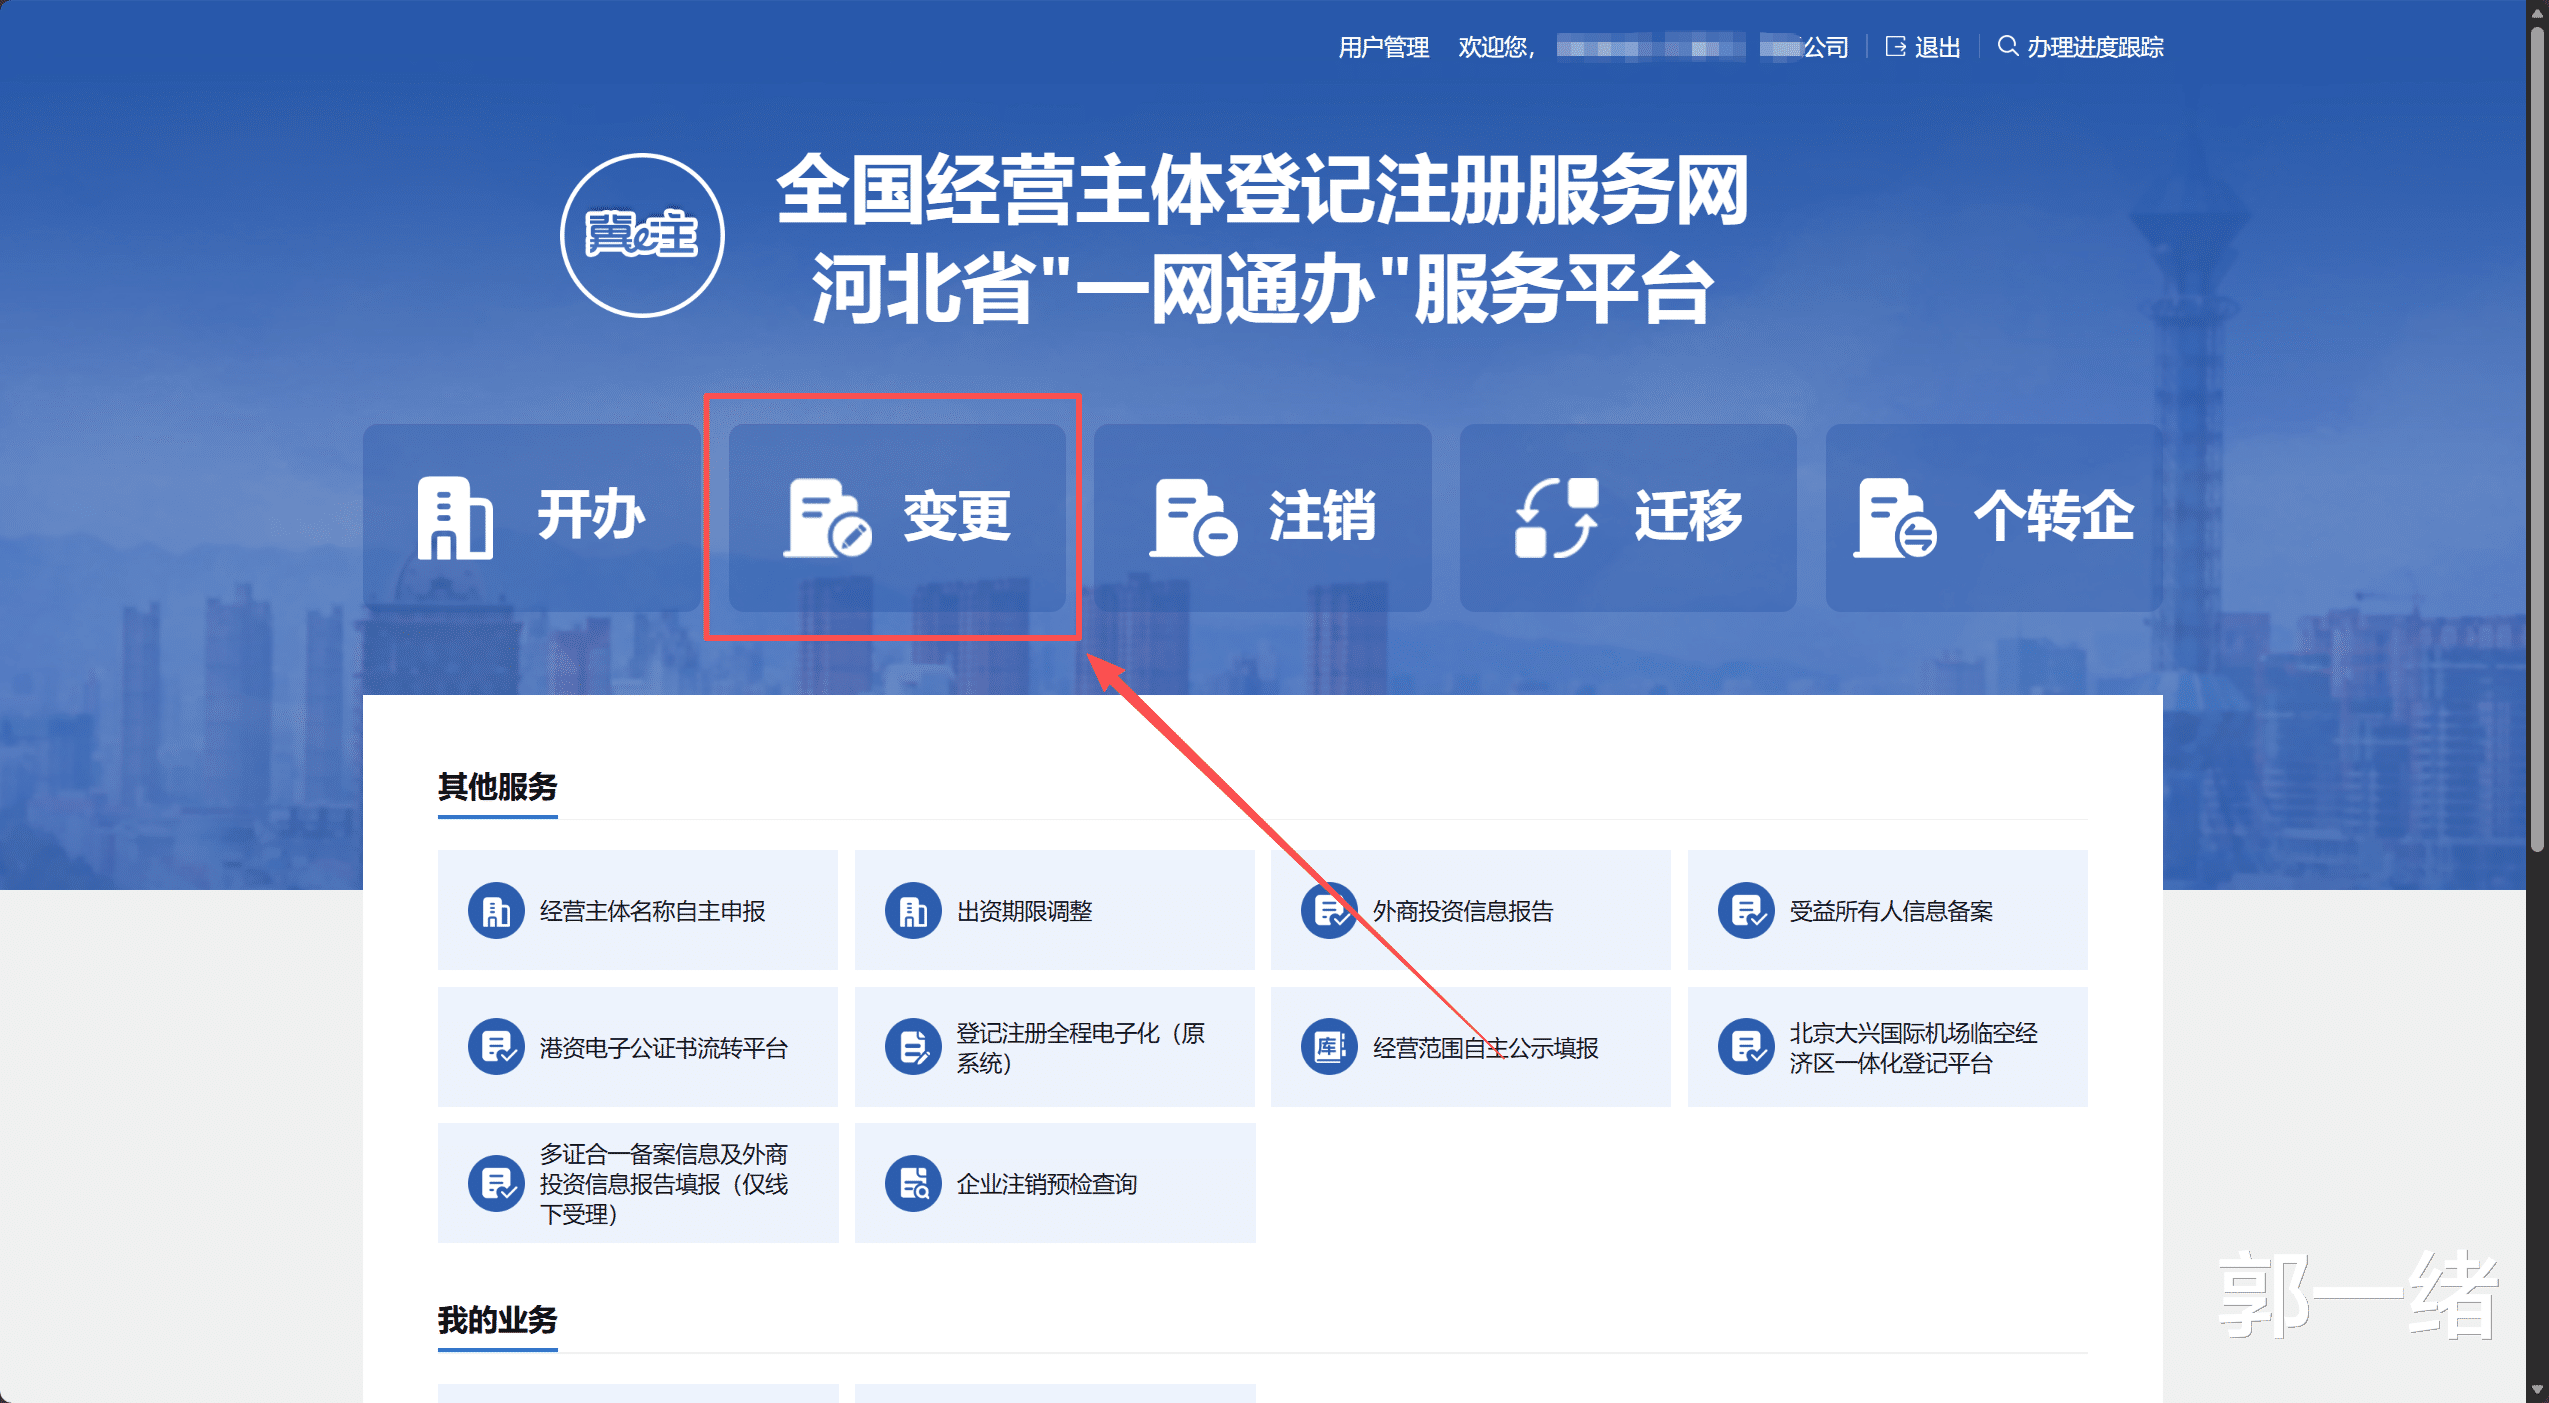Click the 退出 logout icon

(x=1895, y=47)
